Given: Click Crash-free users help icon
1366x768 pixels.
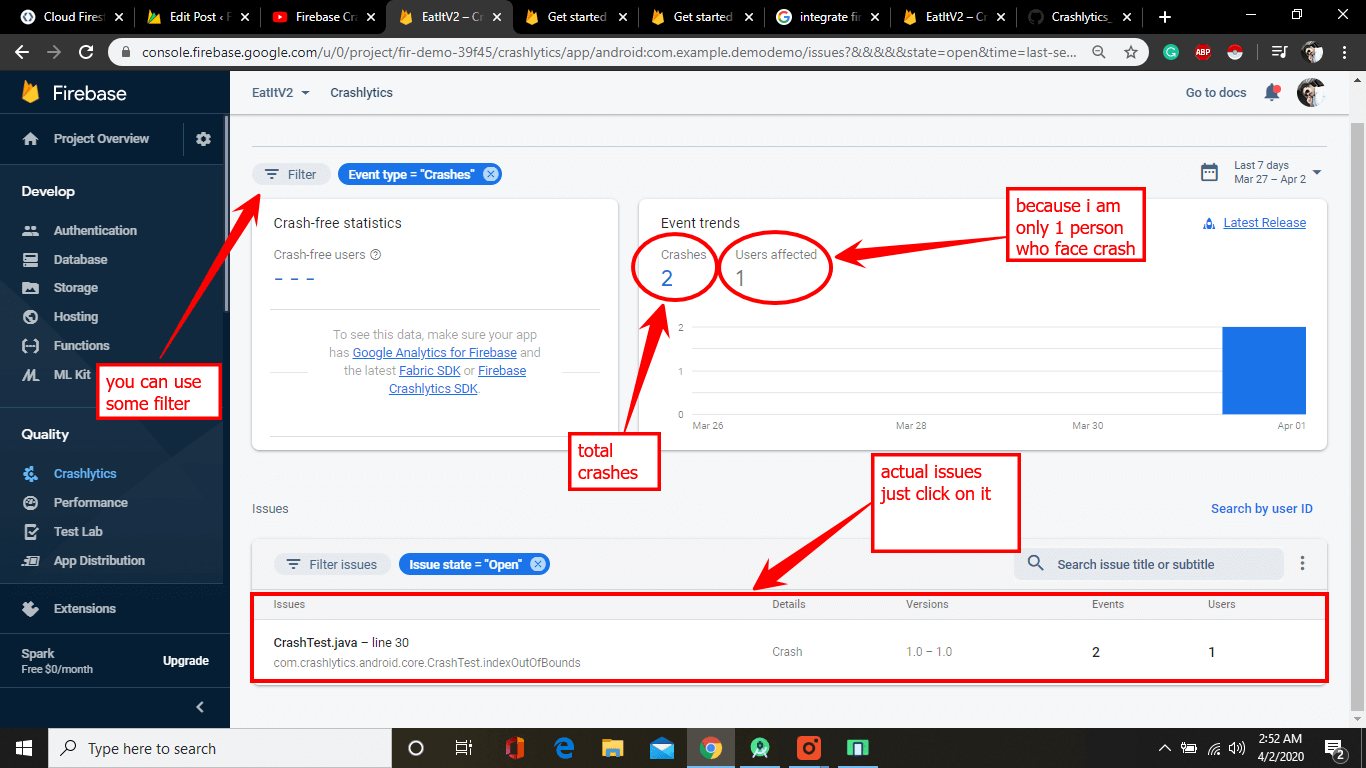Looking at the screenshot, I should coord(376,255).
